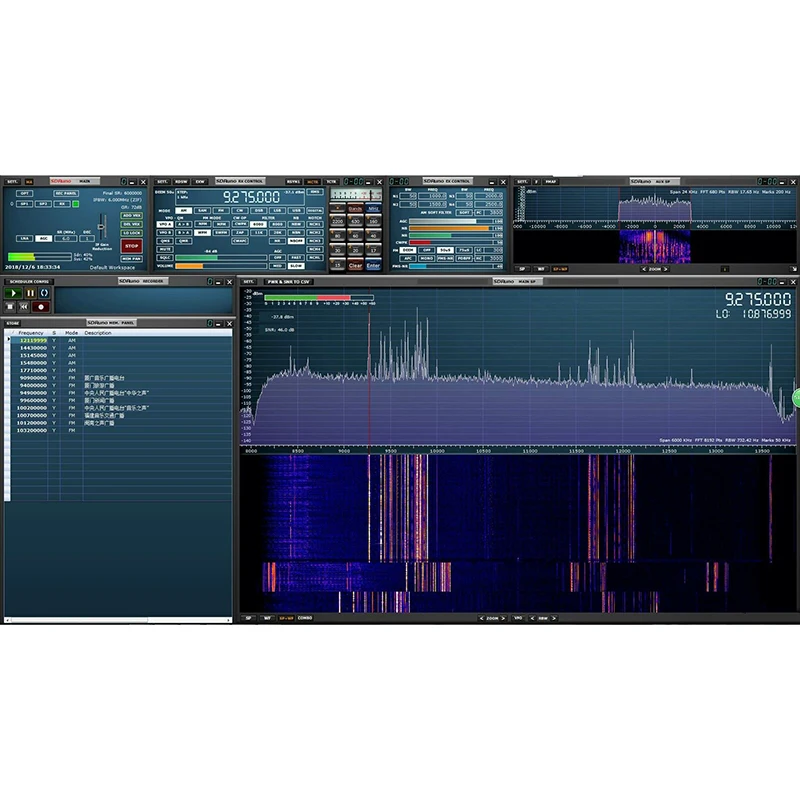800x800 pixels.
Task: Open the REC PANEL from Main window
Action: tap(66, 193)
